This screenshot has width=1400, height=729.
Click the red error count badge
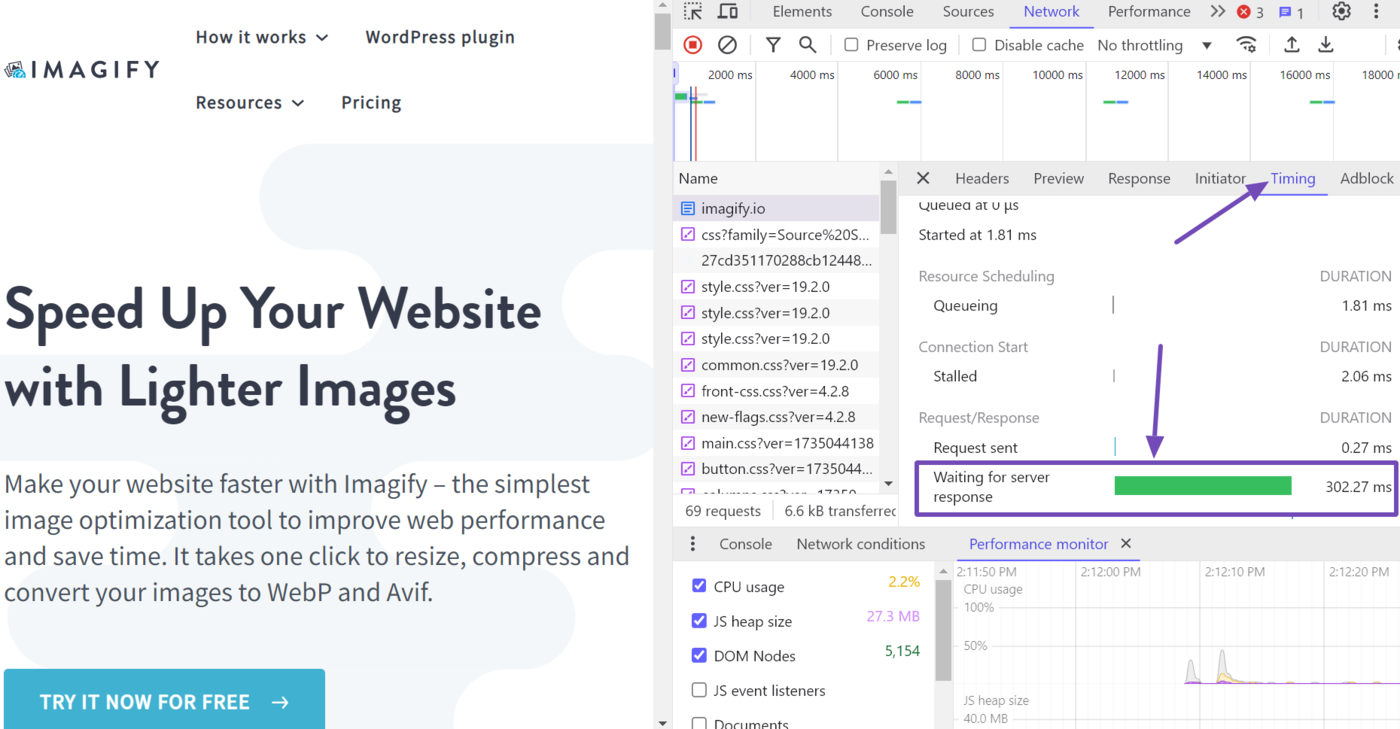pos(1250,12)
